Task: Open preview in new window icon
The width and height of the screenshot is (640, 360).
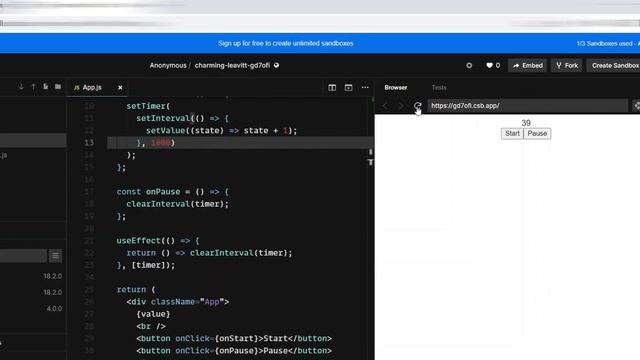Action: click(x=636, y=106)
